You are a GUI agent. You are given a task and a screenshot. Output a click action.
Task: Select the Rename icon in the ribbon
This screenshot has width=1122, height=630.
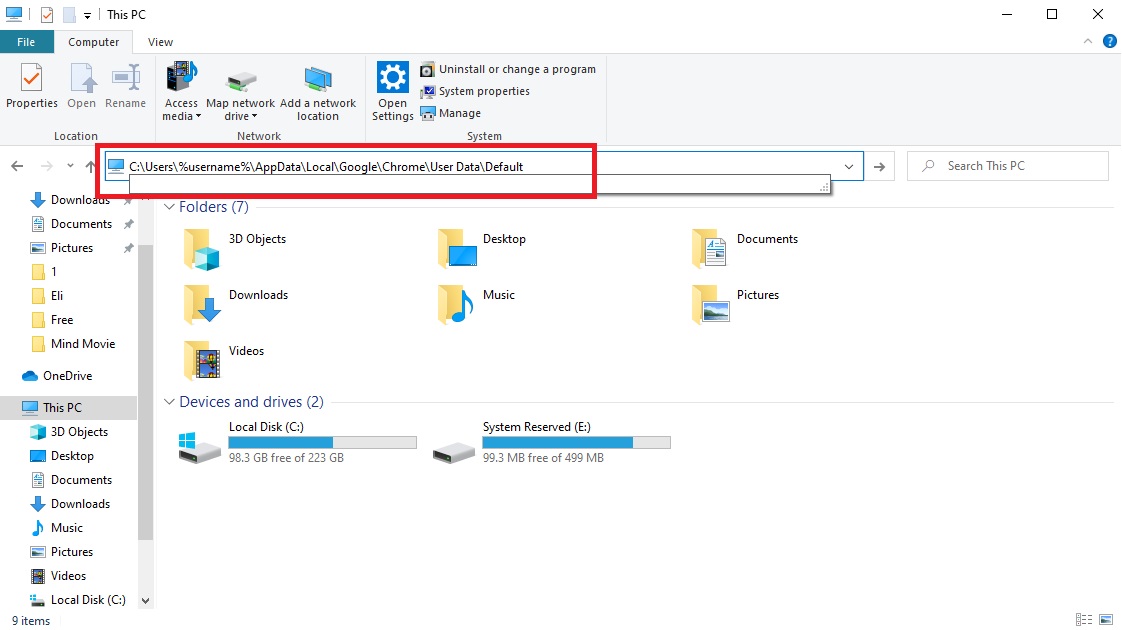[x=125, y=86]
